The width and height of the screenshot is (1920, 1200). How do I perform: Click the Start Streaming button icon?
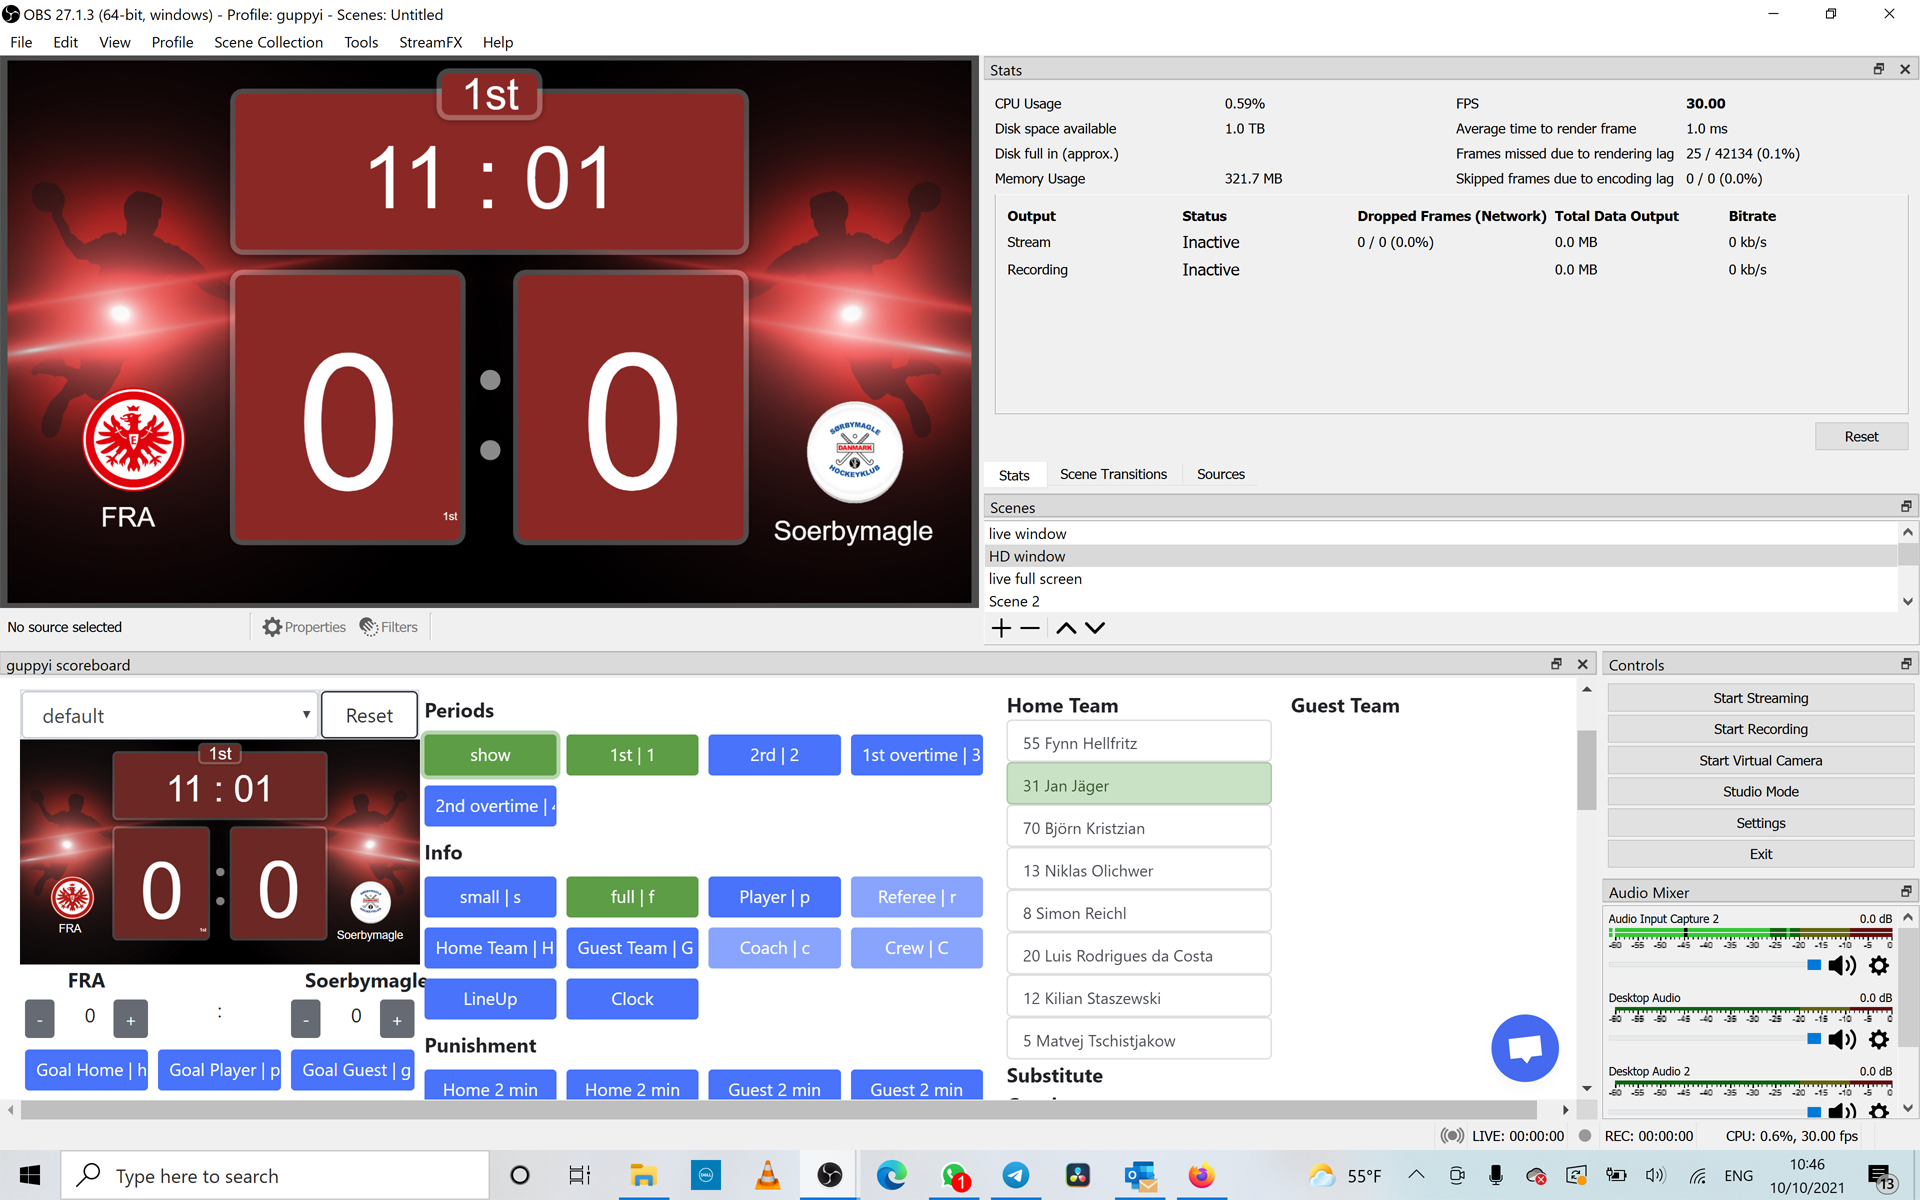pyautogui.click(x=1760, y=697)
